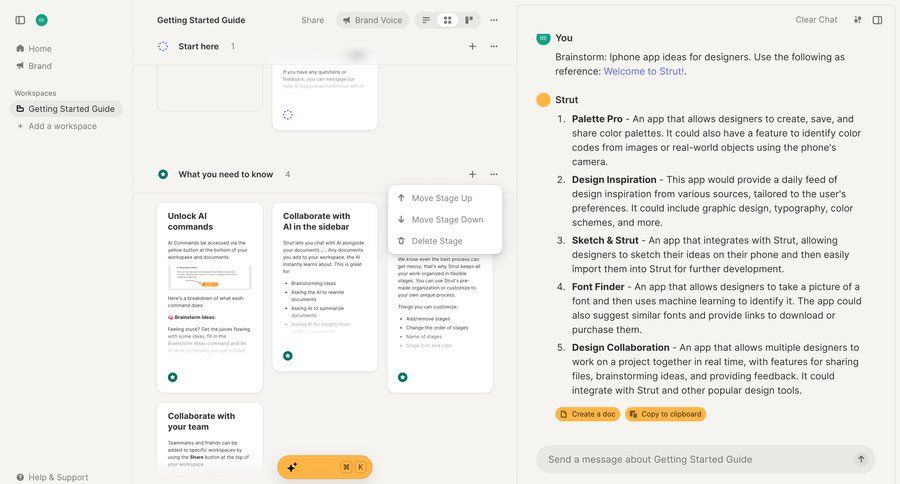Open the Welcome to Strut! link
900x484 pixels.
pyautogui.click(x=643, y=71)
